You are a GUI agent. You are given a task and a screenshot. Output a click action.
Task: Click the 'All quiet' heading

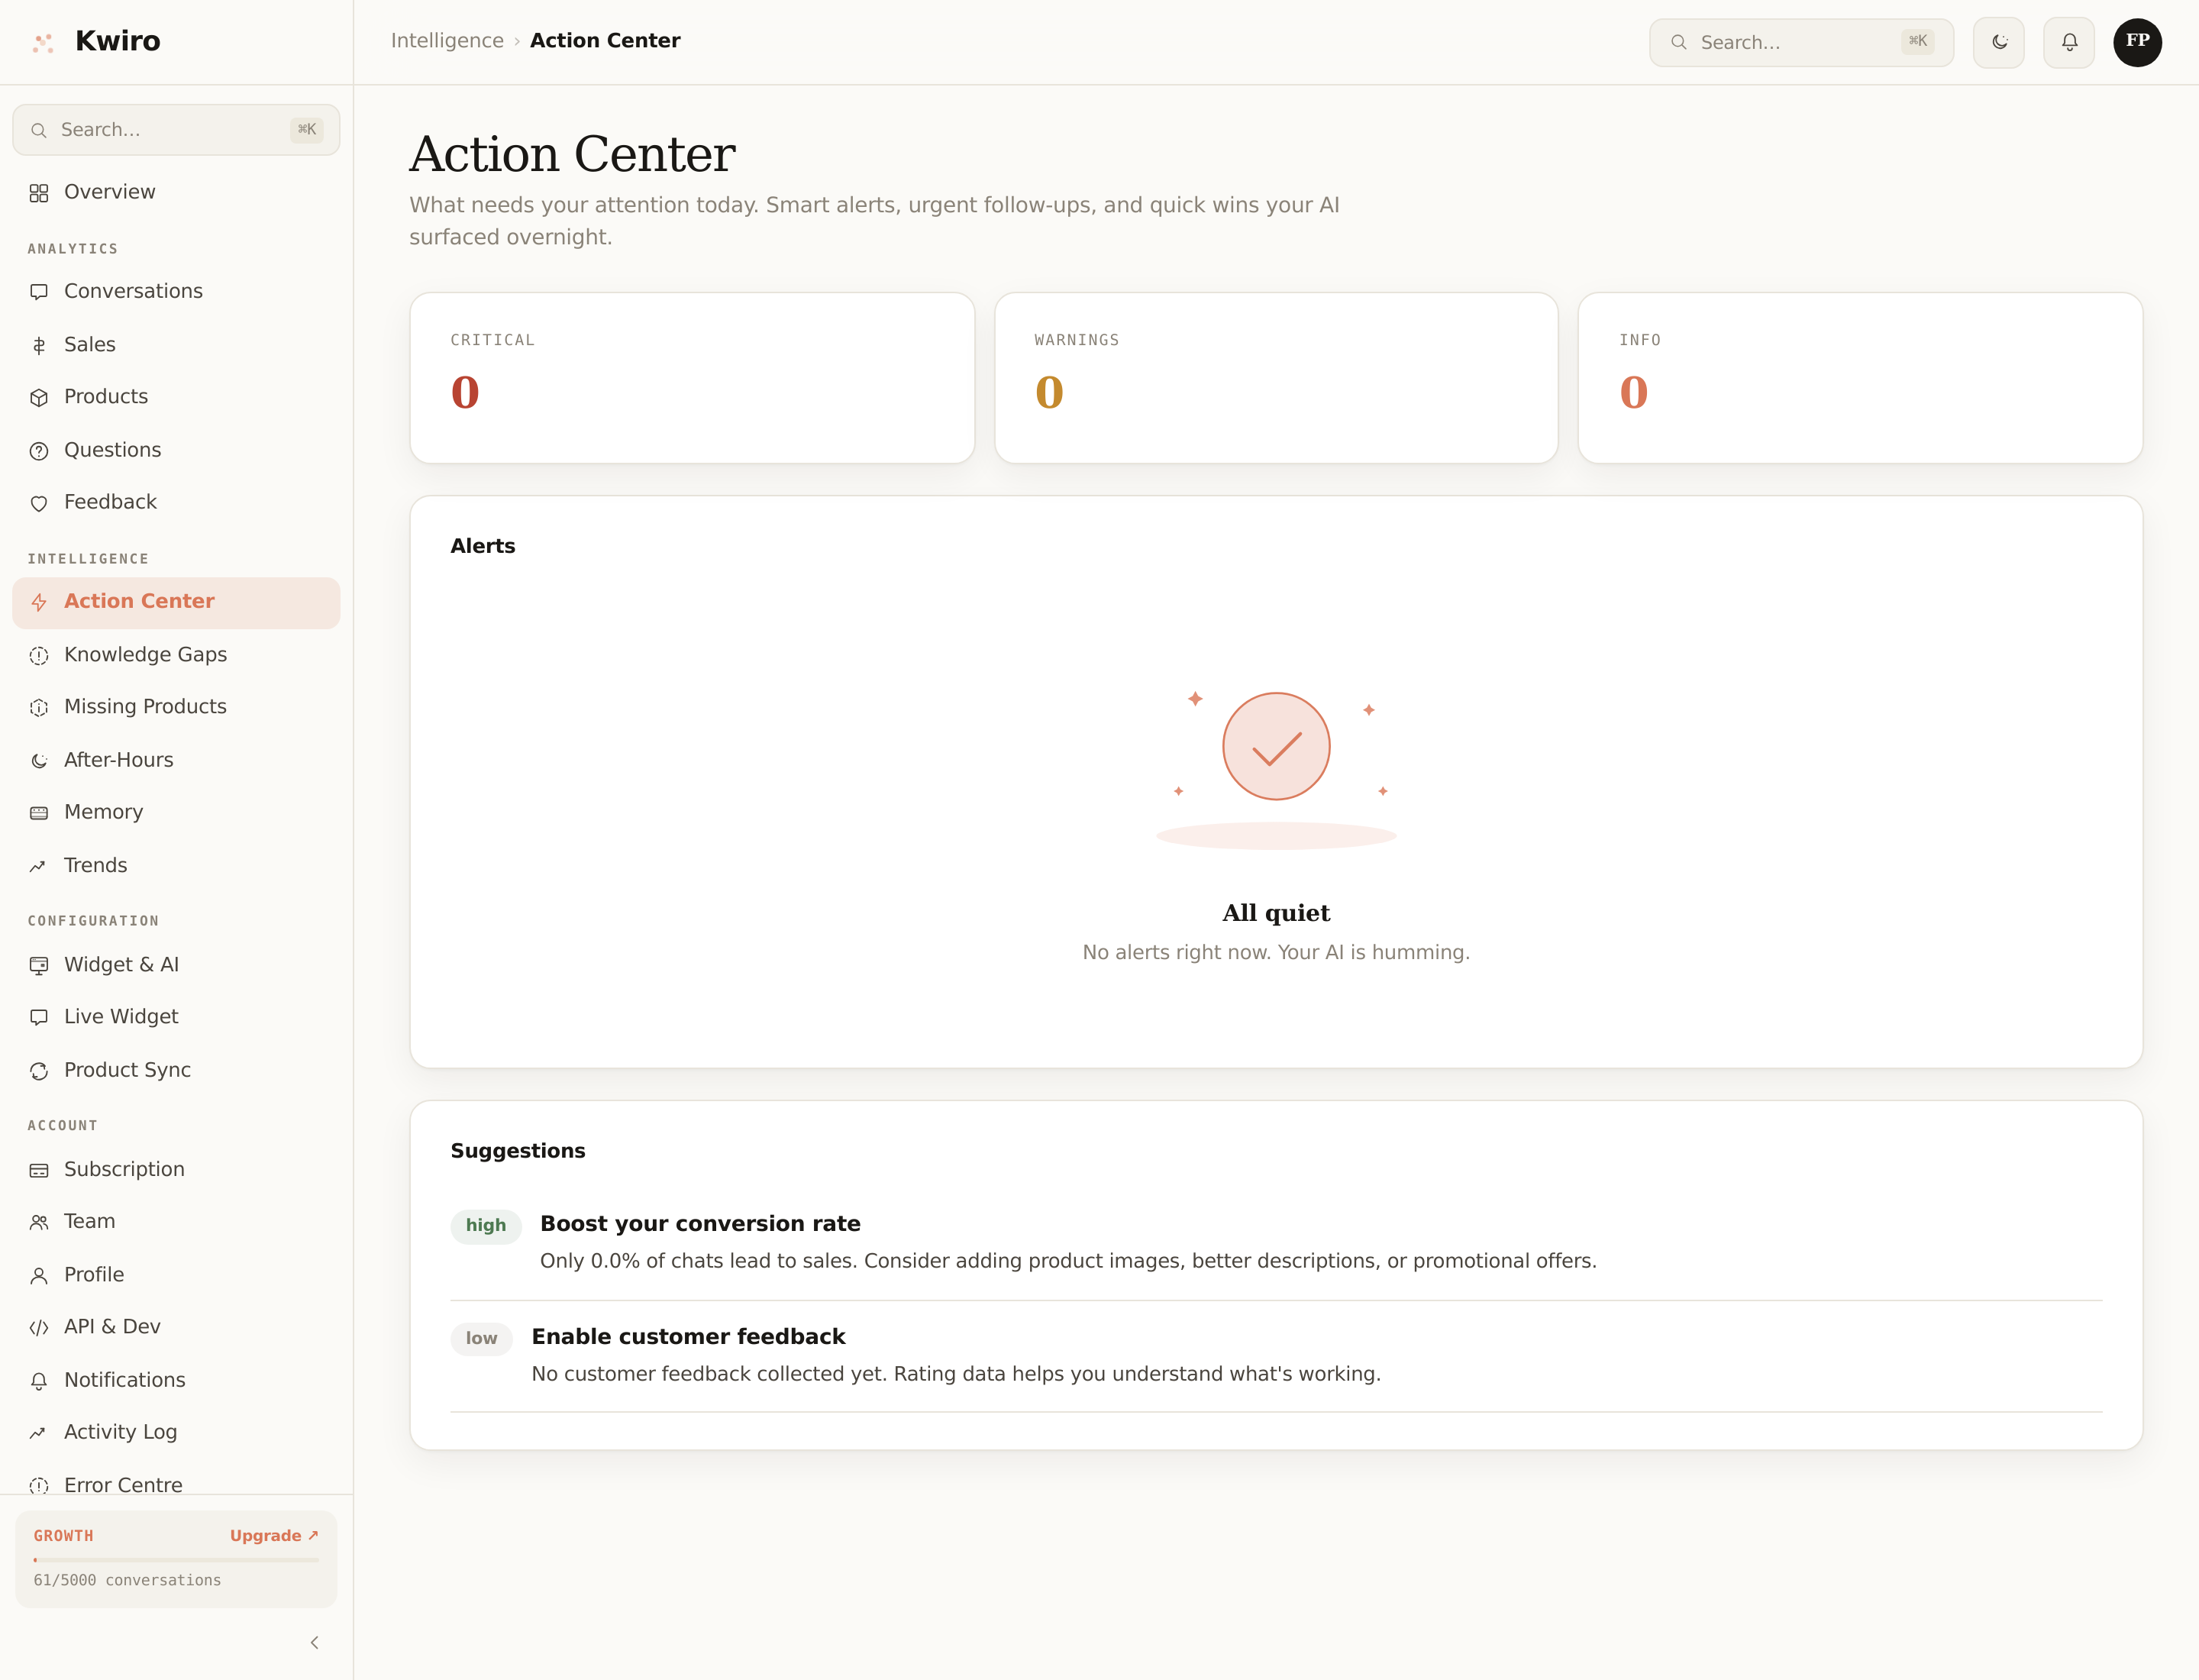pos(1276,913)
